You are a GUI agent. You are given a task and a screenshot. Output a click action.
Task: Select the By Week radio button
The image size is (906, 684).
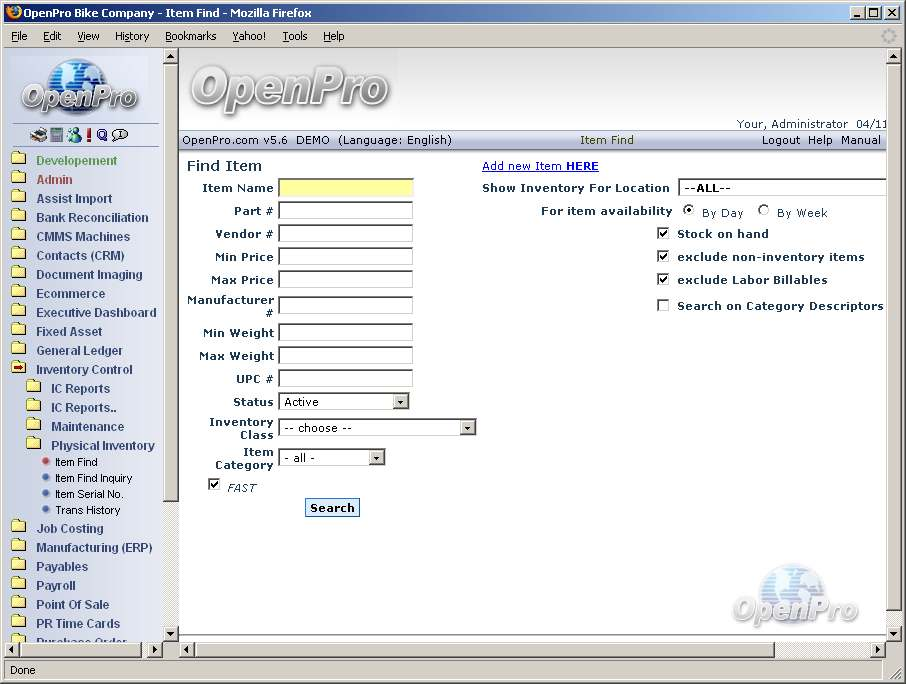764,211
